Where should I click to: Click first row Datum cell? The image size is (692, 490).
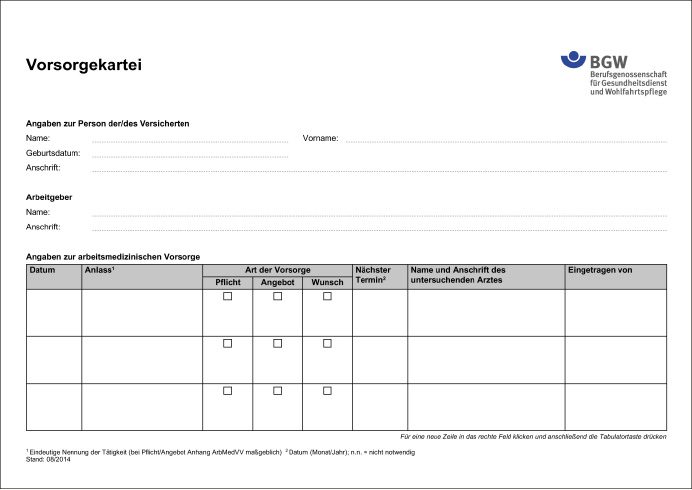pyautogui.click(x=54, y=312)
